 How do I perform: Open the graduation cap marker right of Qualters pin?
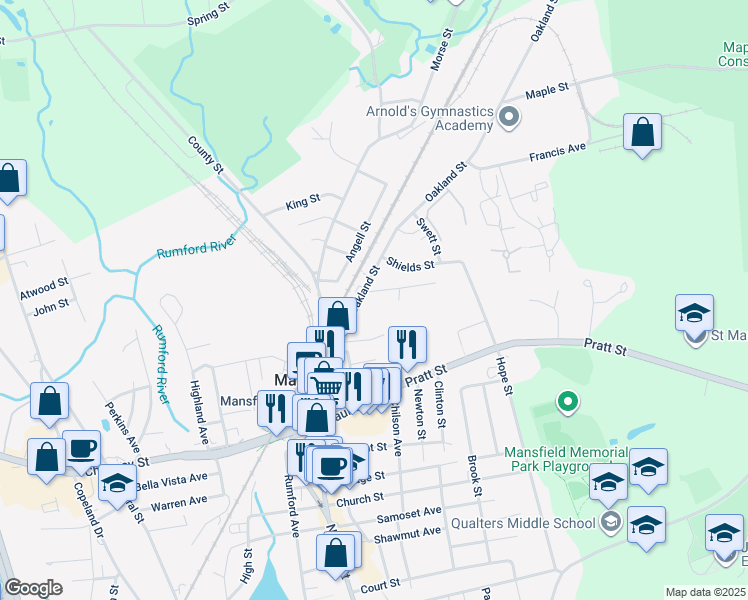pyautogui.click(x=646, y=525)
